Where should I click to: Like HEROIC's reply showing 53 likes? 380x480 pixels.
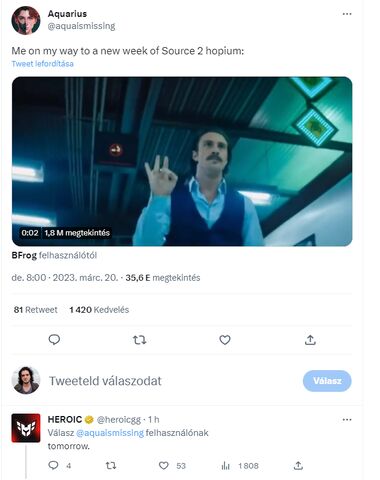point(163,466)
